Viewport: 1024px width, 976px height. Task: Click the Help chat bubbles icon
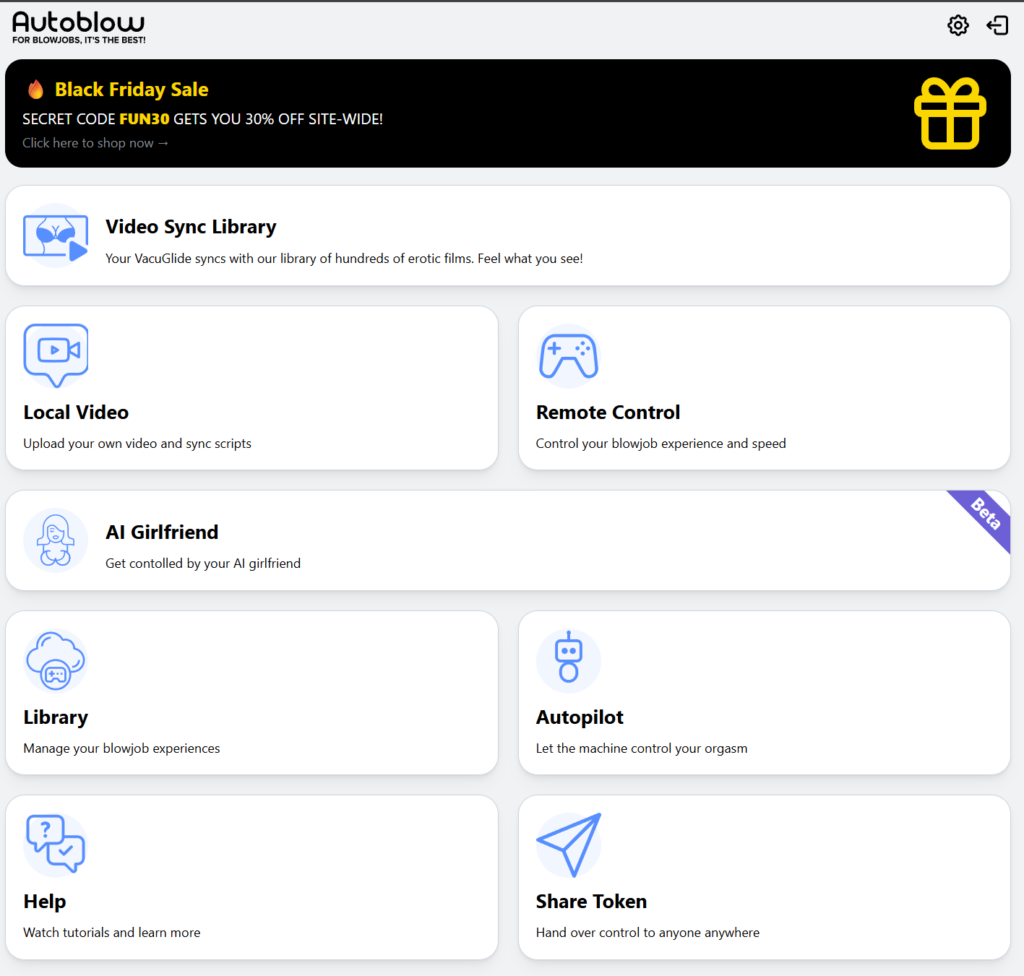pos(56,844)
